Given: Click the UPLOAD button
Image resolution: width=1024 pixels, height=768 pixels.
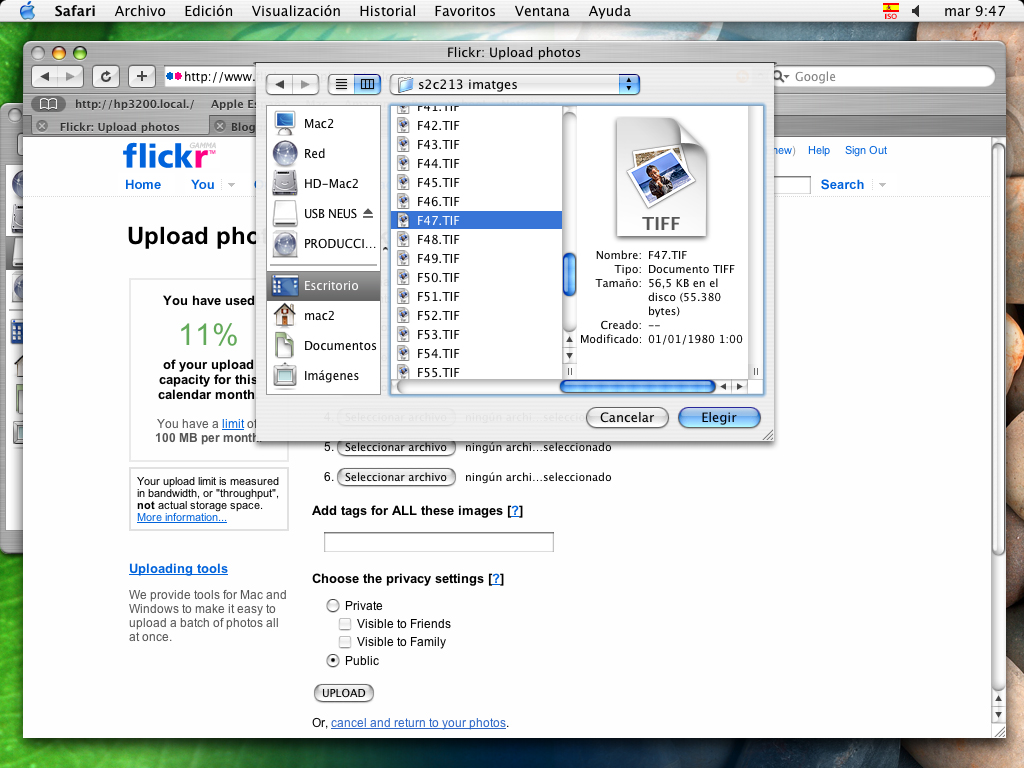Looking at the screenshot, I should (344, 693).
